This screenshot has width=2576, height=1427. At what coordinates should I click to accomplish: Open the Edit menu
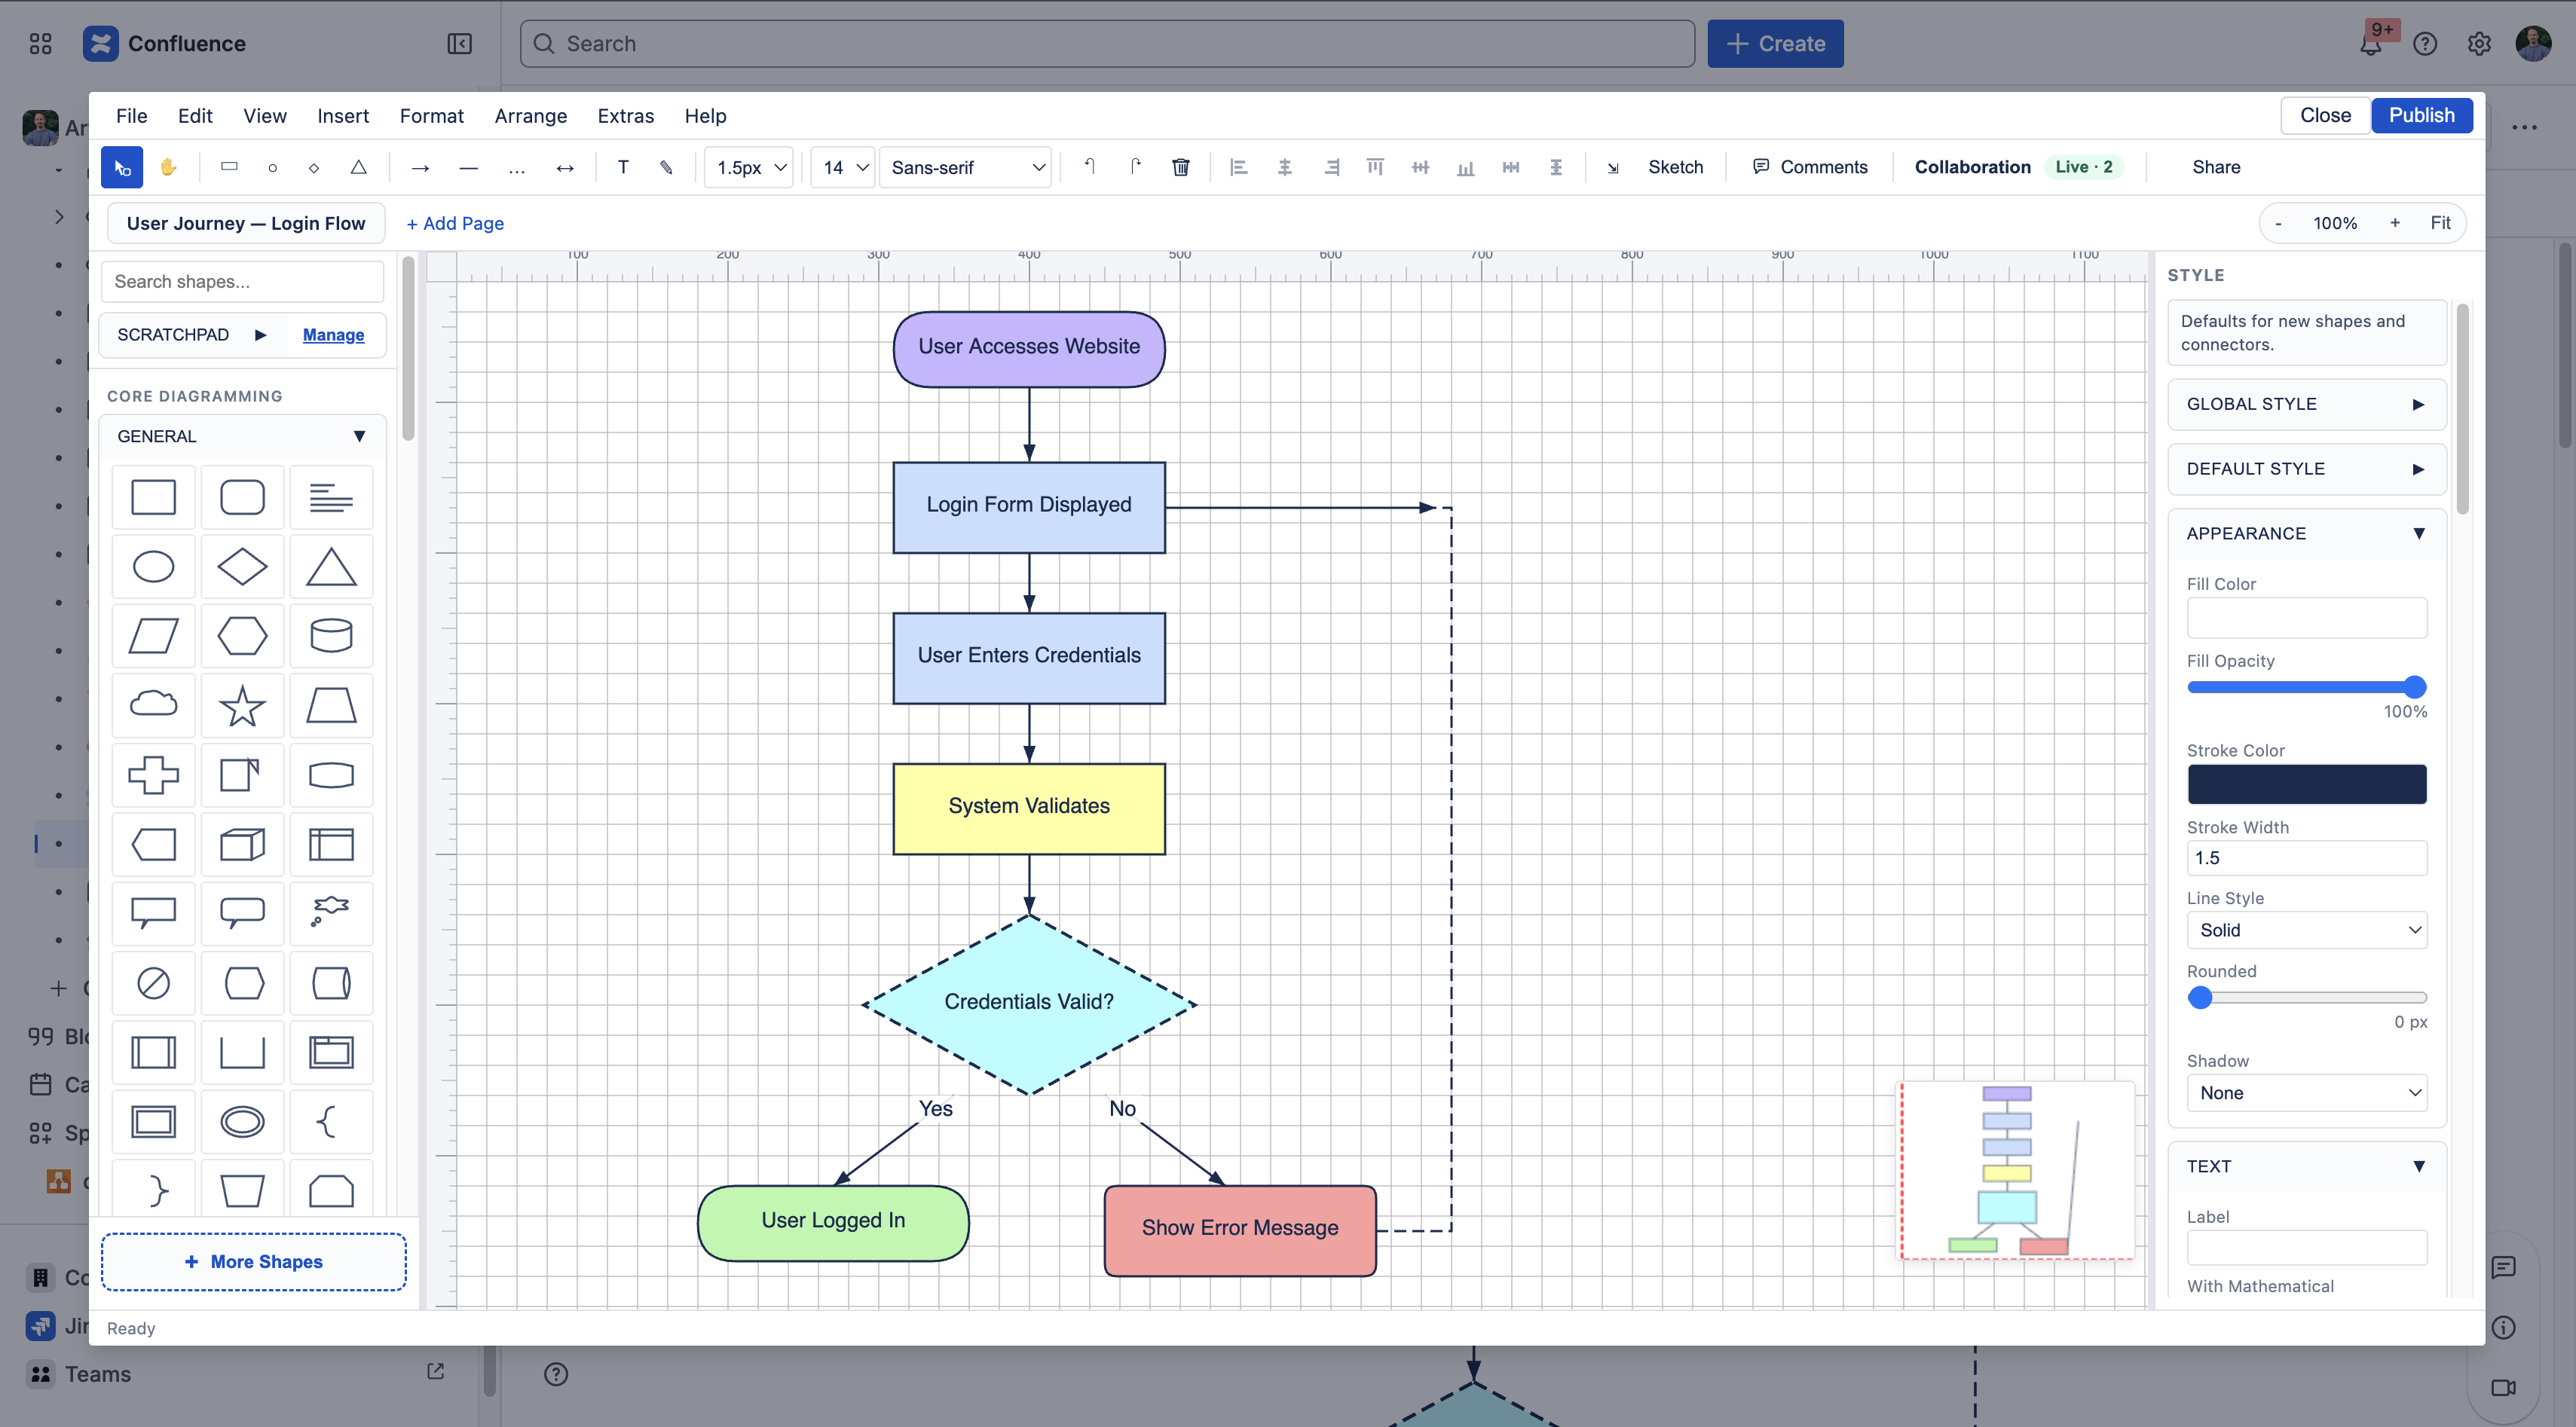pos(195,116)
